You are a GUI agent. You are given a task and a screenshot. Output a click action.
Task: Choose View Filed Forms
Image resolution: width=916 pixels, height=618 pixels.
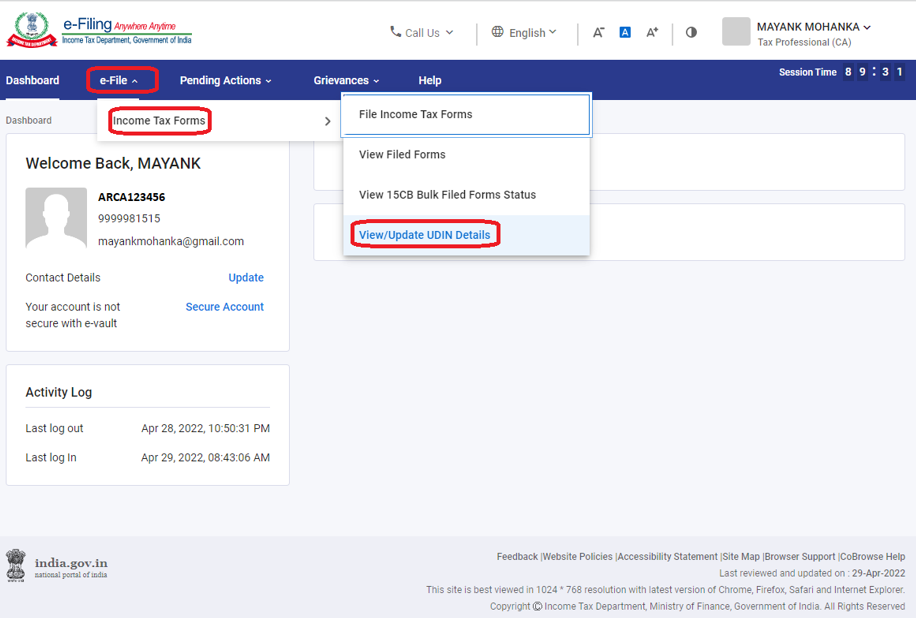tap(466, 155)
